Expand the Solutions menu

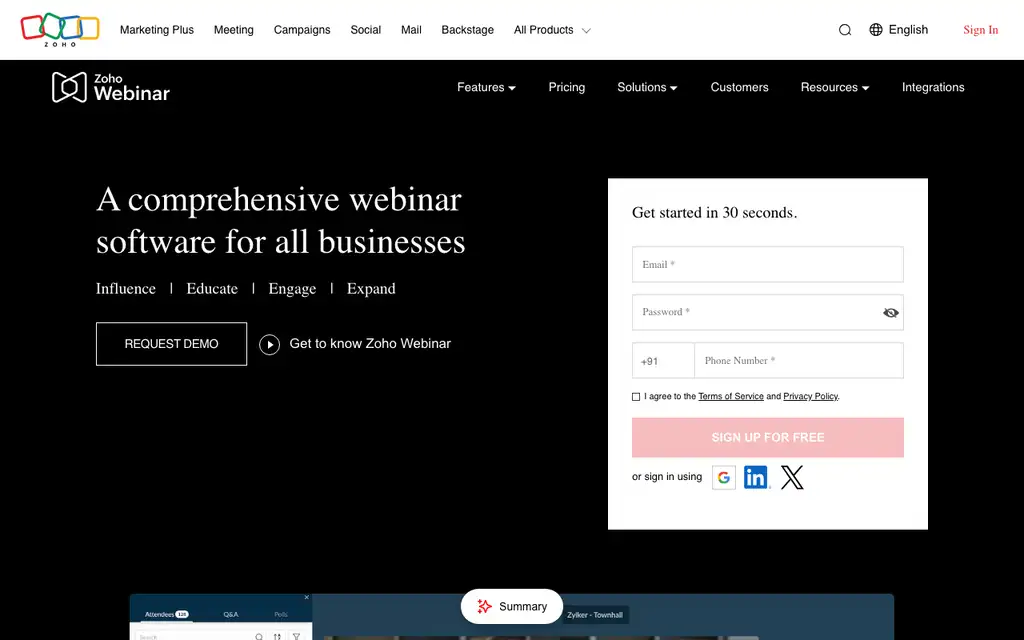647,88
